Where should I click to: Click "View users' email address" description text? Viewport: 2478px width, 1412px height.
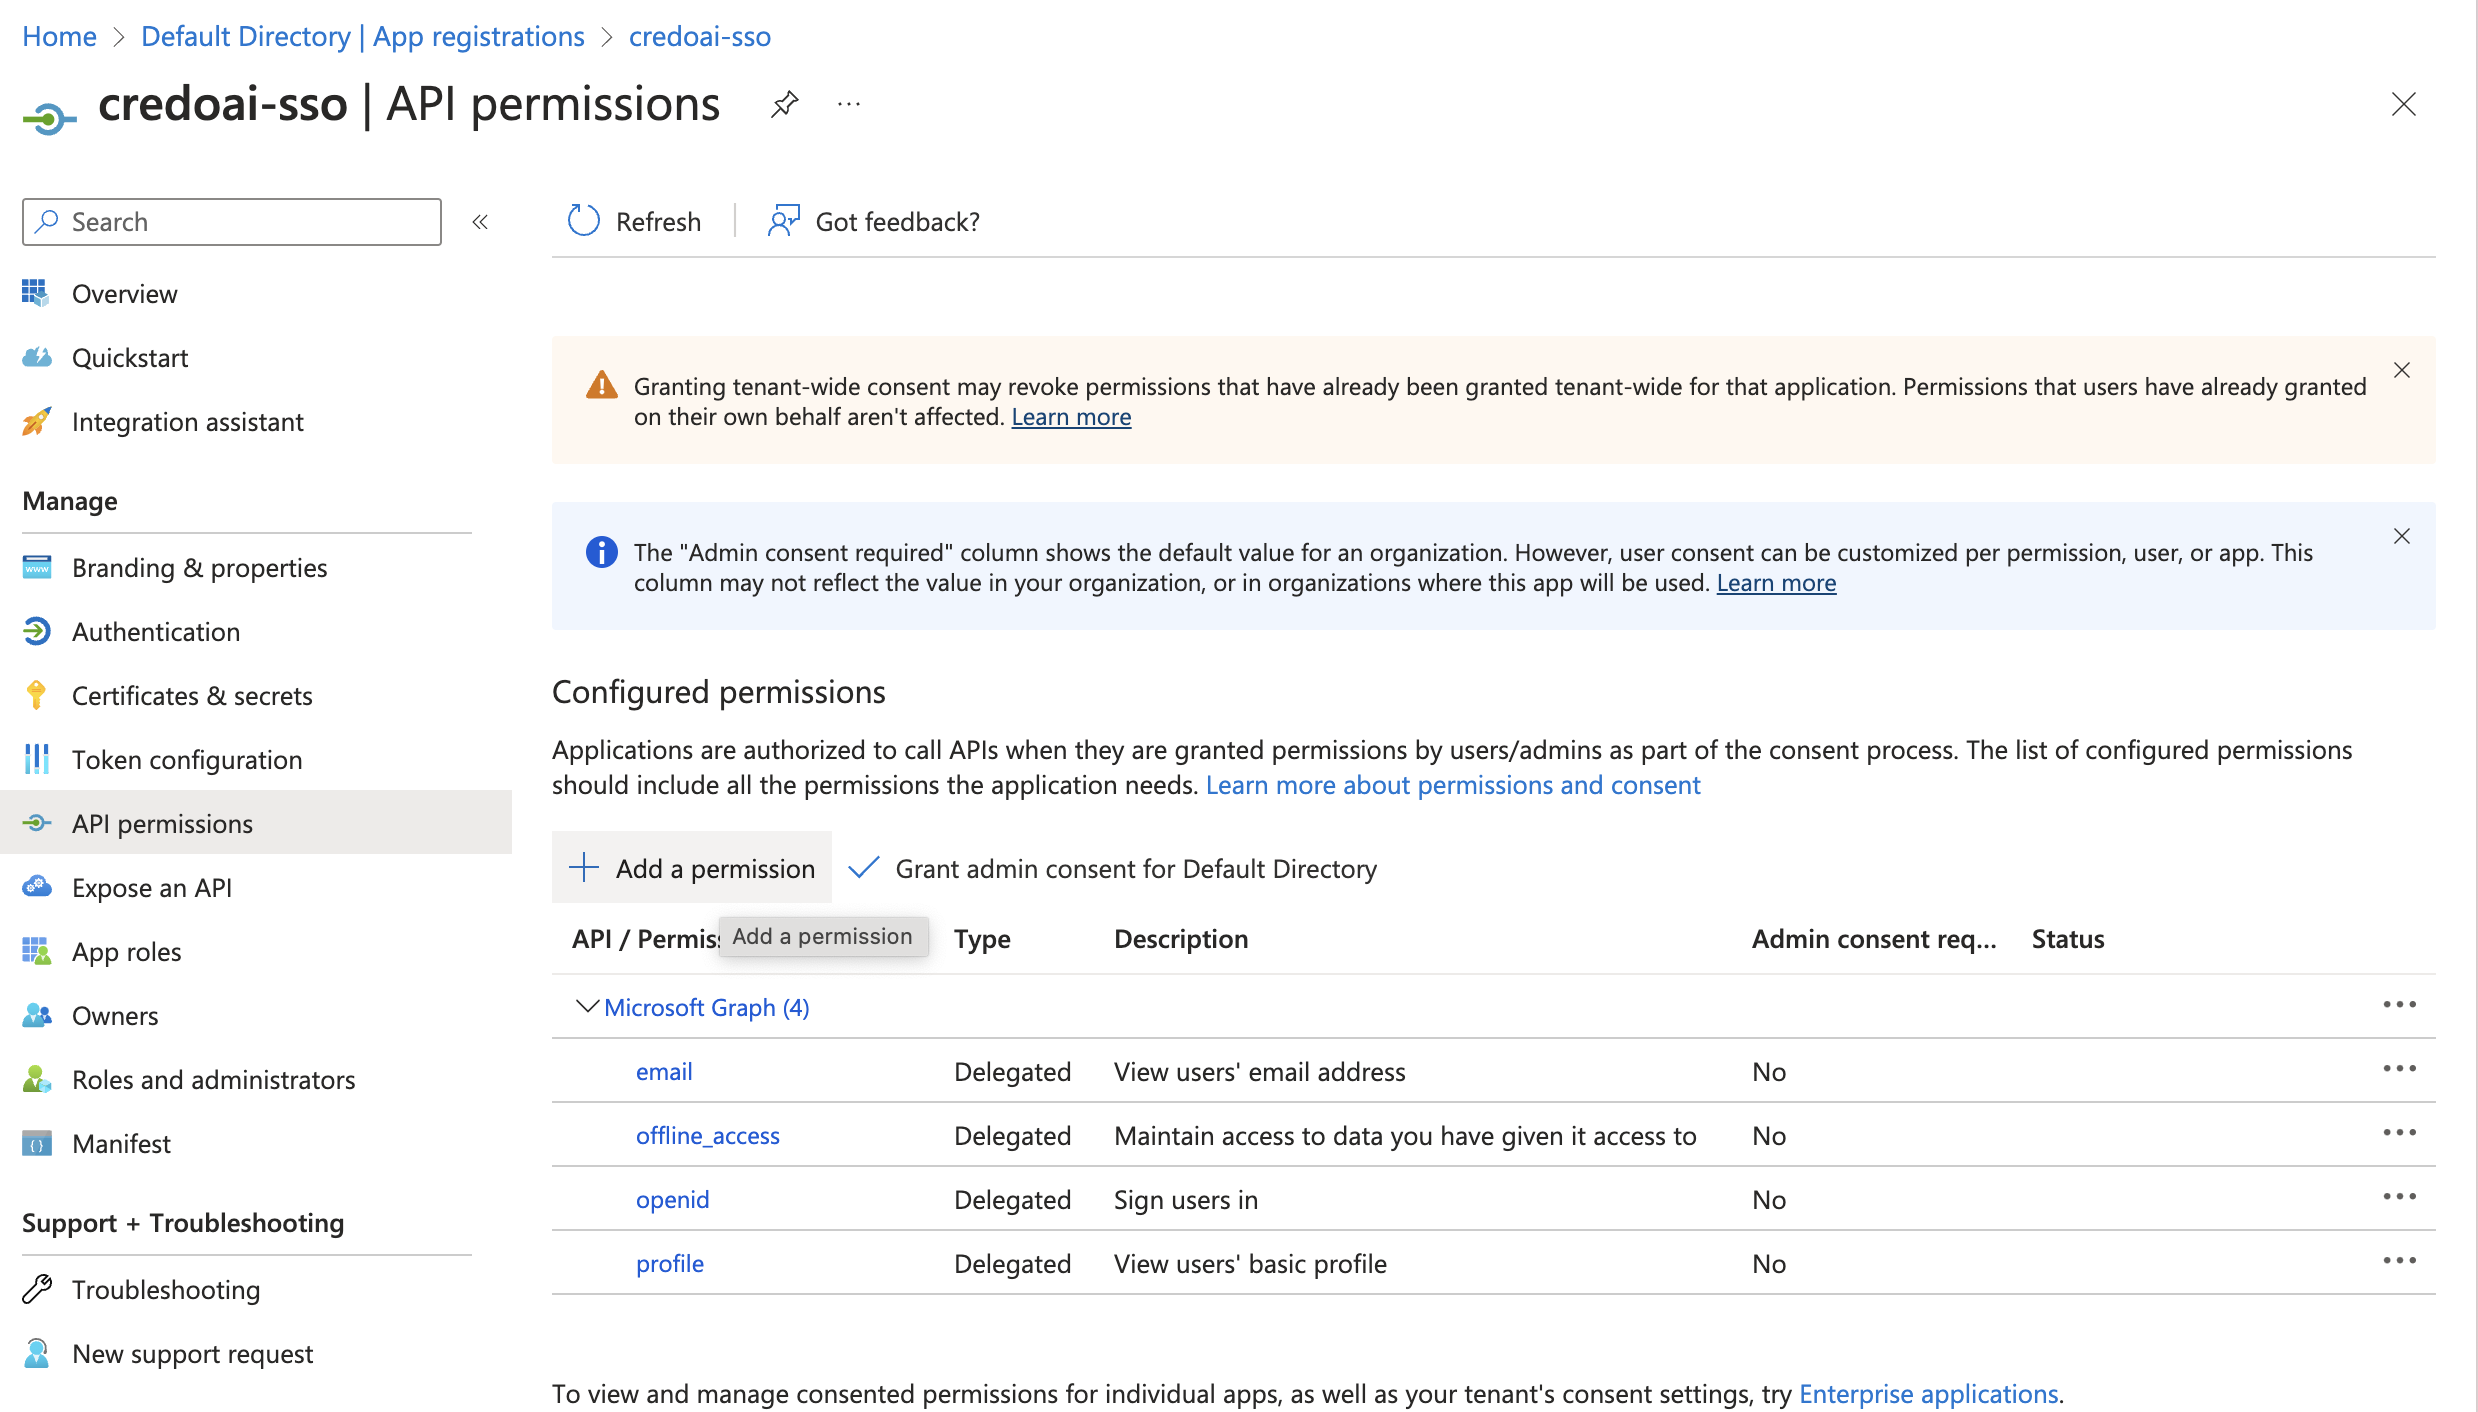[1259, 1071]
